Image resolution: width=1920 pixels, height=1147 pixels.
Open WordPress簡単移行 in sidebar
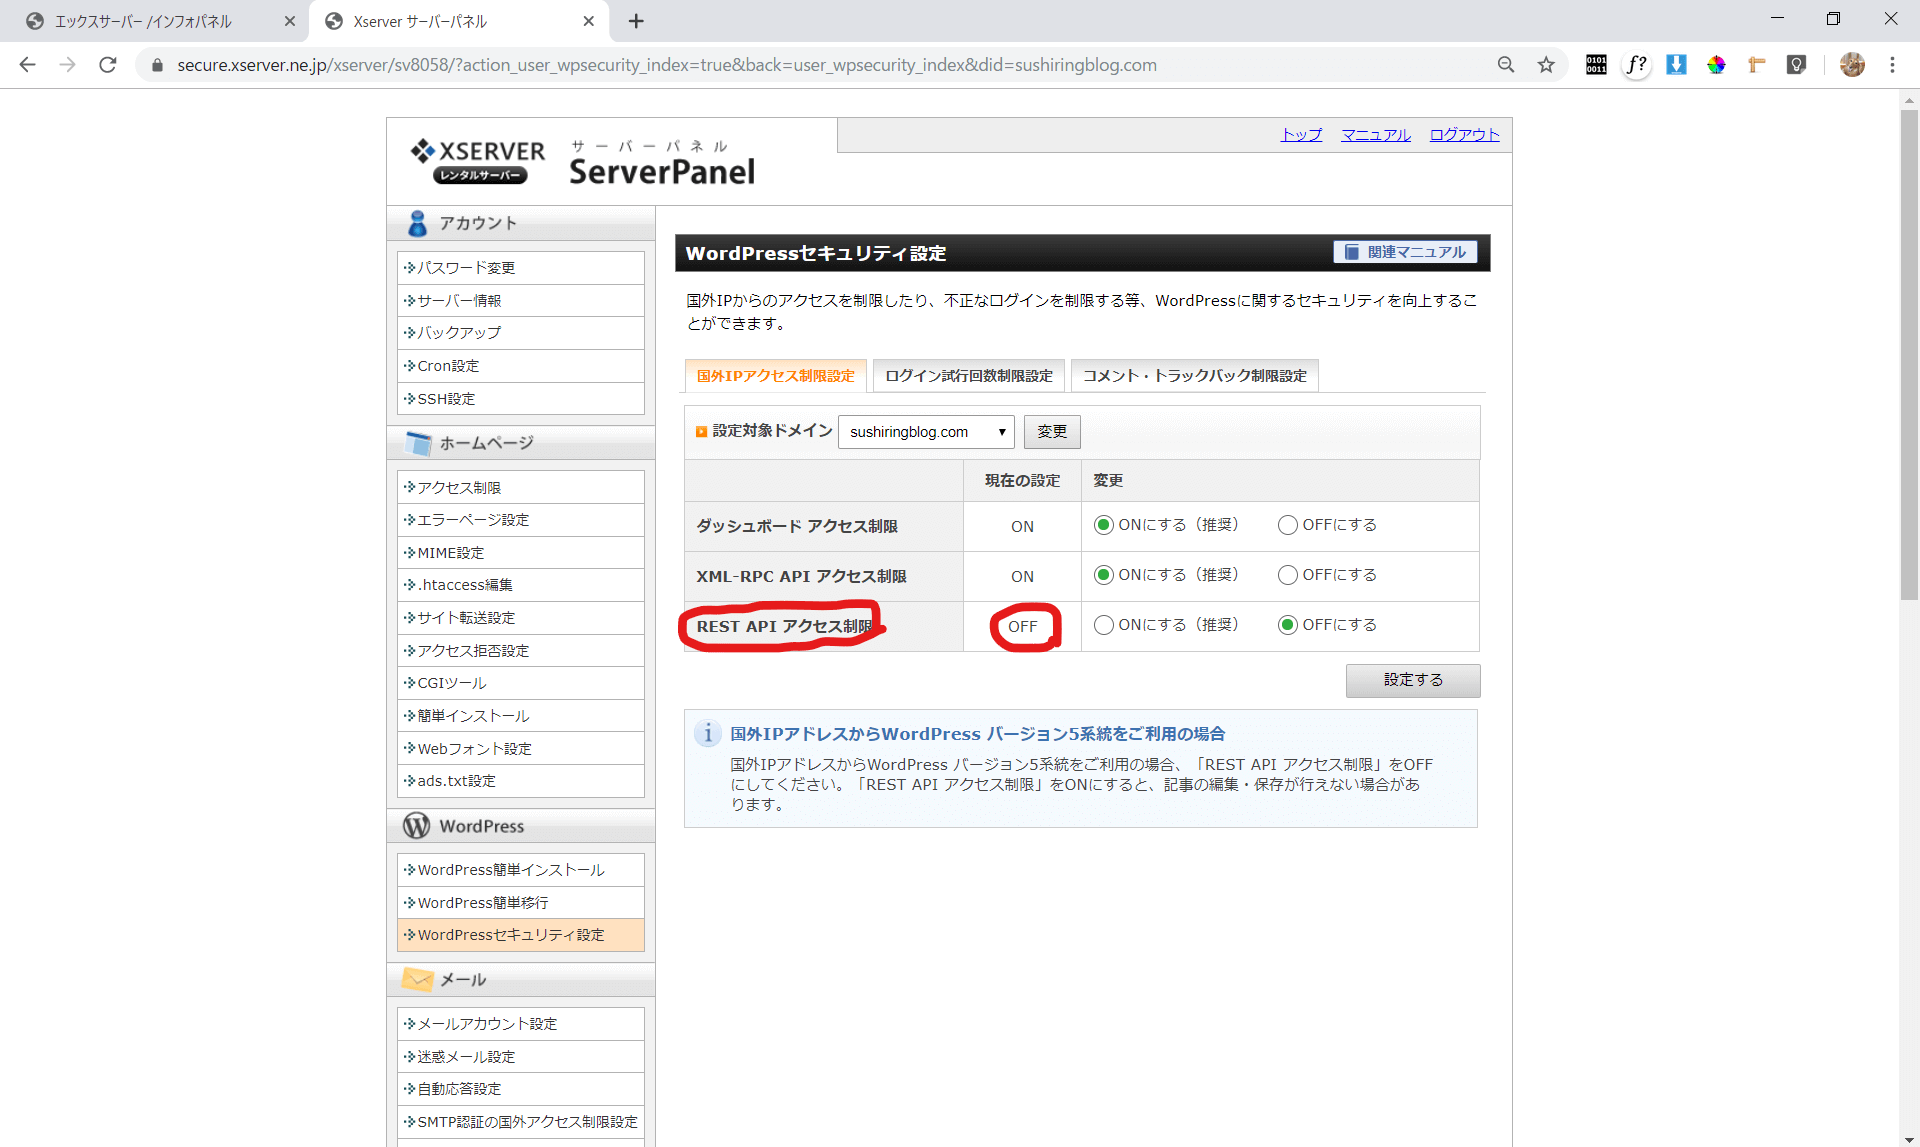(520, 903)
